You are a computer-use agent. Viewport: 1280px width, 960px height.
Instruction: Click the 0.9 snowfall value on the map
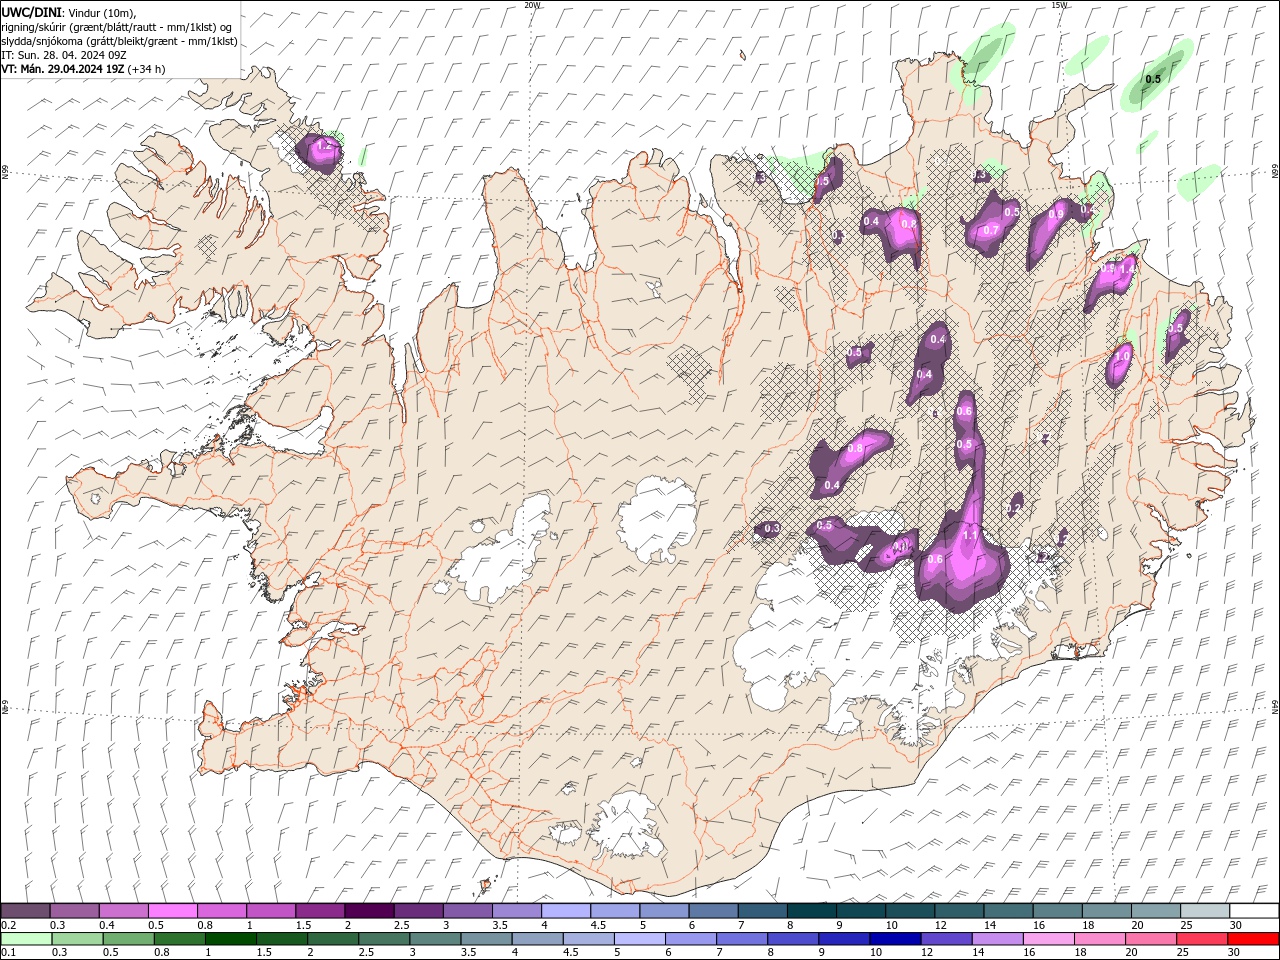[x=1056, y=214]
